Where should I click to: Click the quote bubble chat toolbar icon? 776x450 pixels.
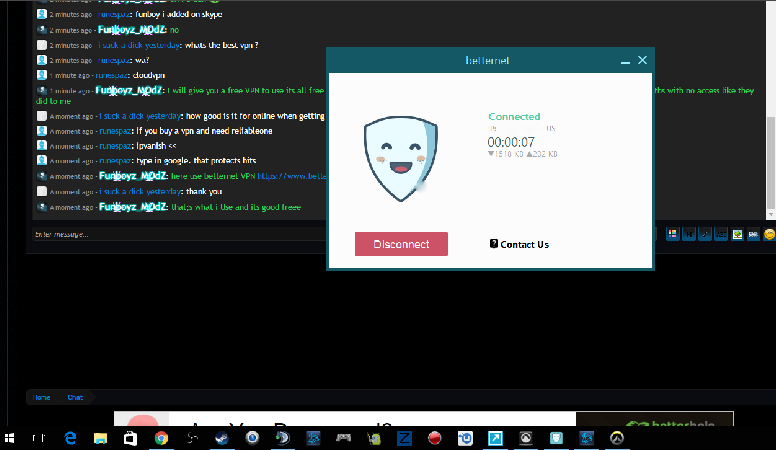753,234
